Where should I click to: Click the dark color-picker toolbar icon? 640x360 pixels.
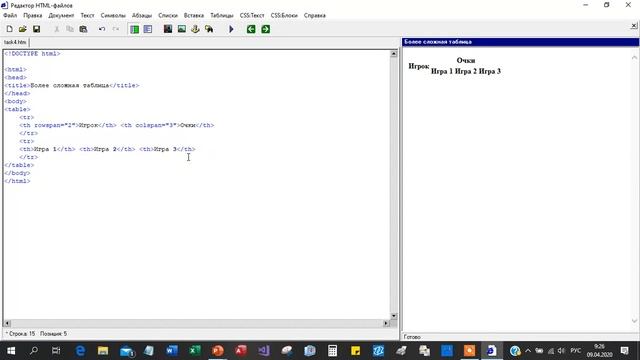168,29
